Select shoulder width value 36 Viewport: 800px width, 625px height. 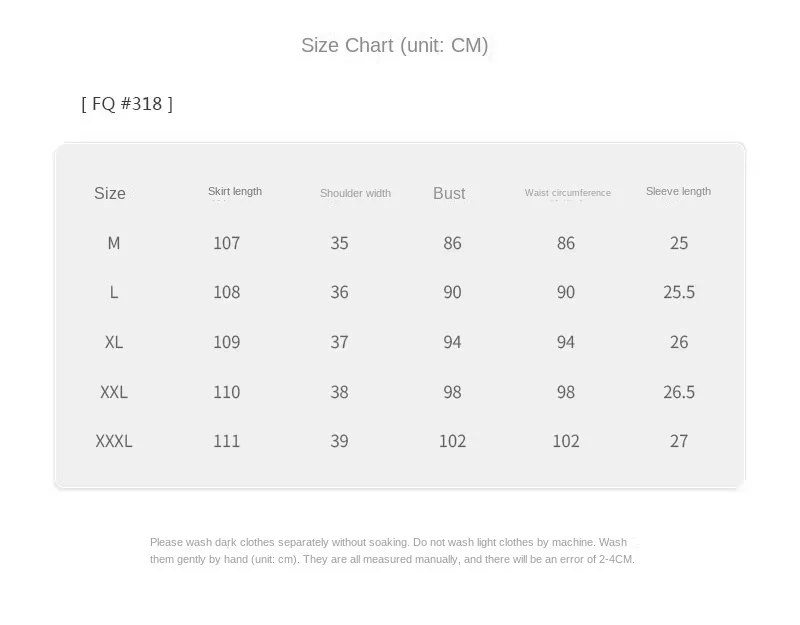340,292
